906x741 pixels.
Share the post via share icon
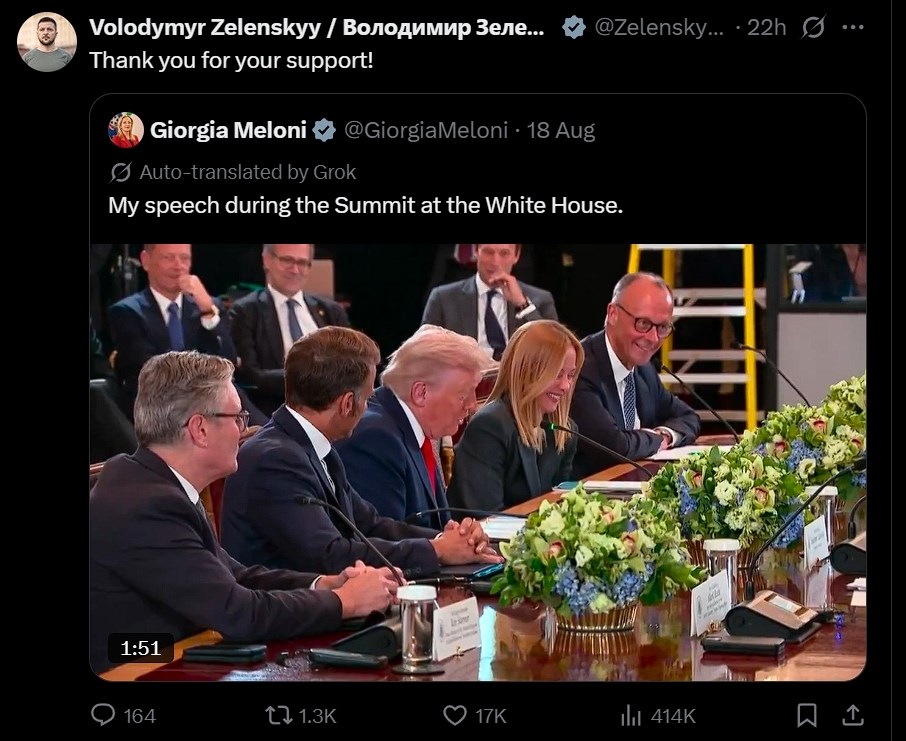[852, 715]
